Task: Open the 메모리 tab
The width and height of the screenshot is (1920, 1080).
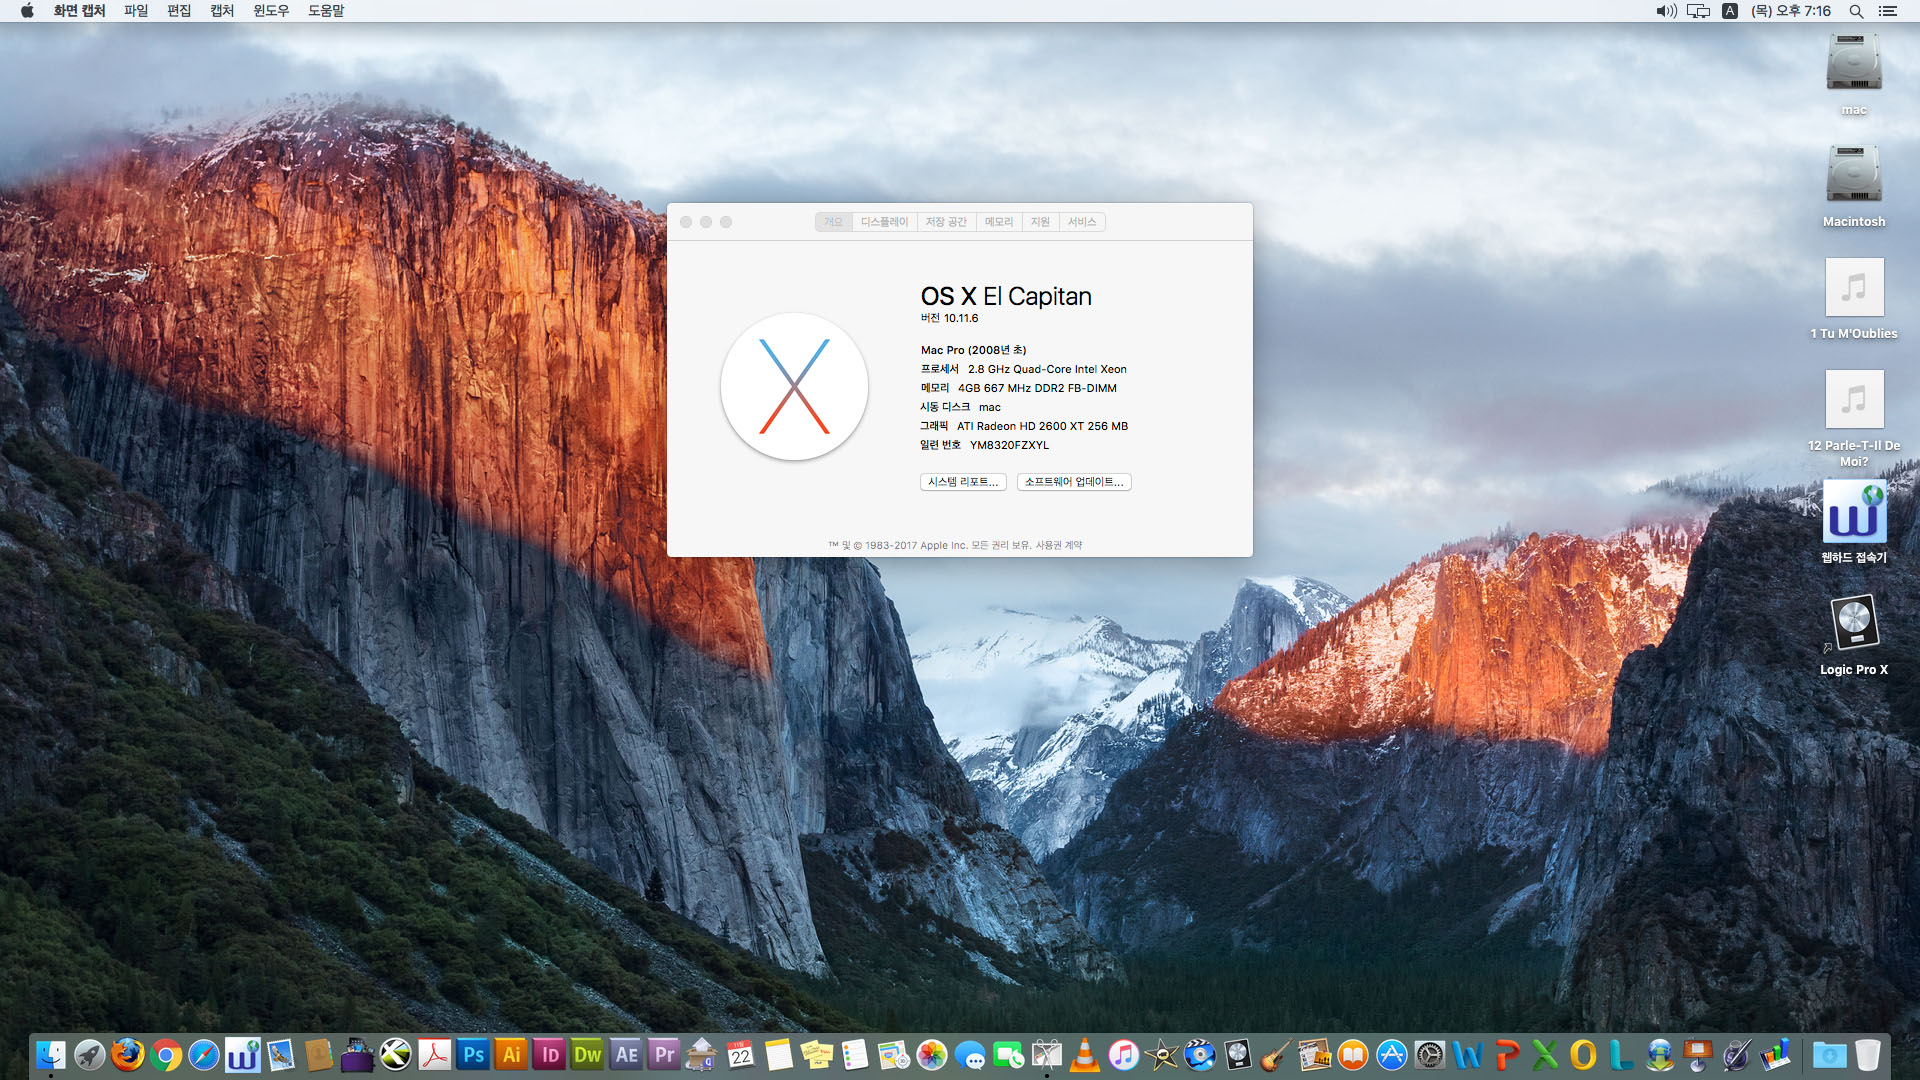Action: 998,222
